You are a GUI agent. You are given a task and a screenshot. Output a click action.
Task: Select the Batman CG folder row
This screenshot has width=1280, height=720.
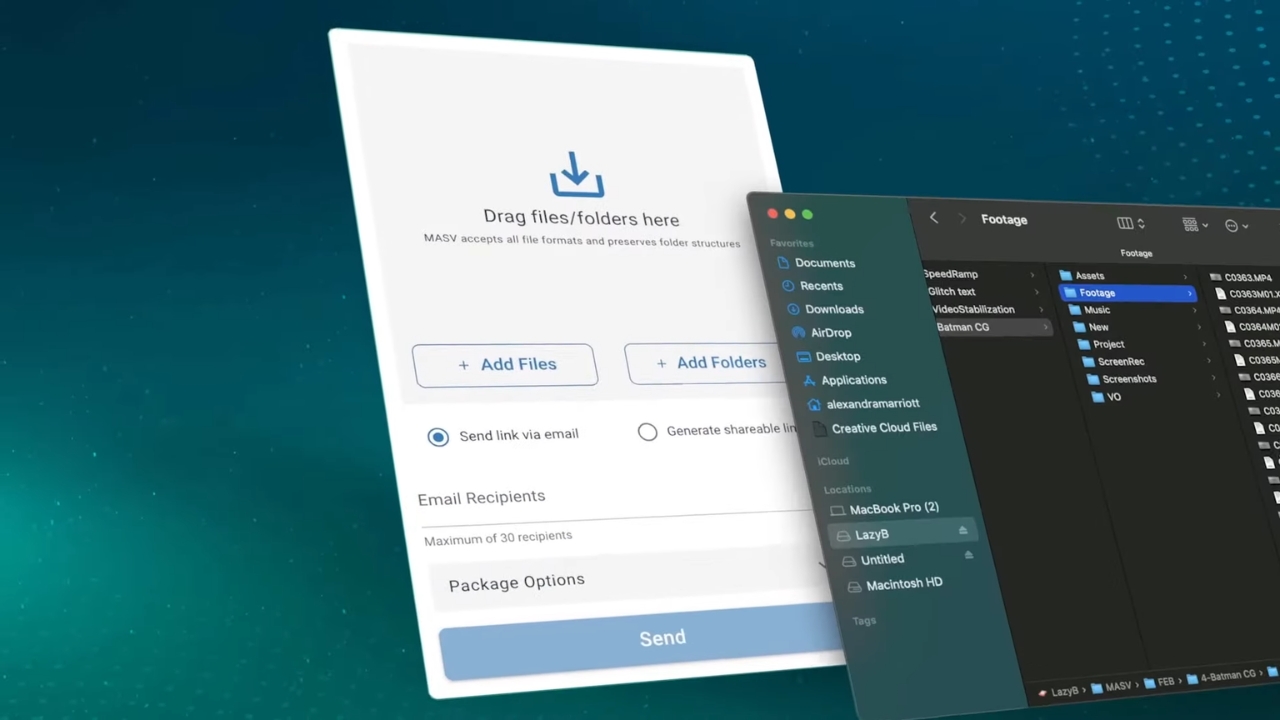[x=992, y=327]
